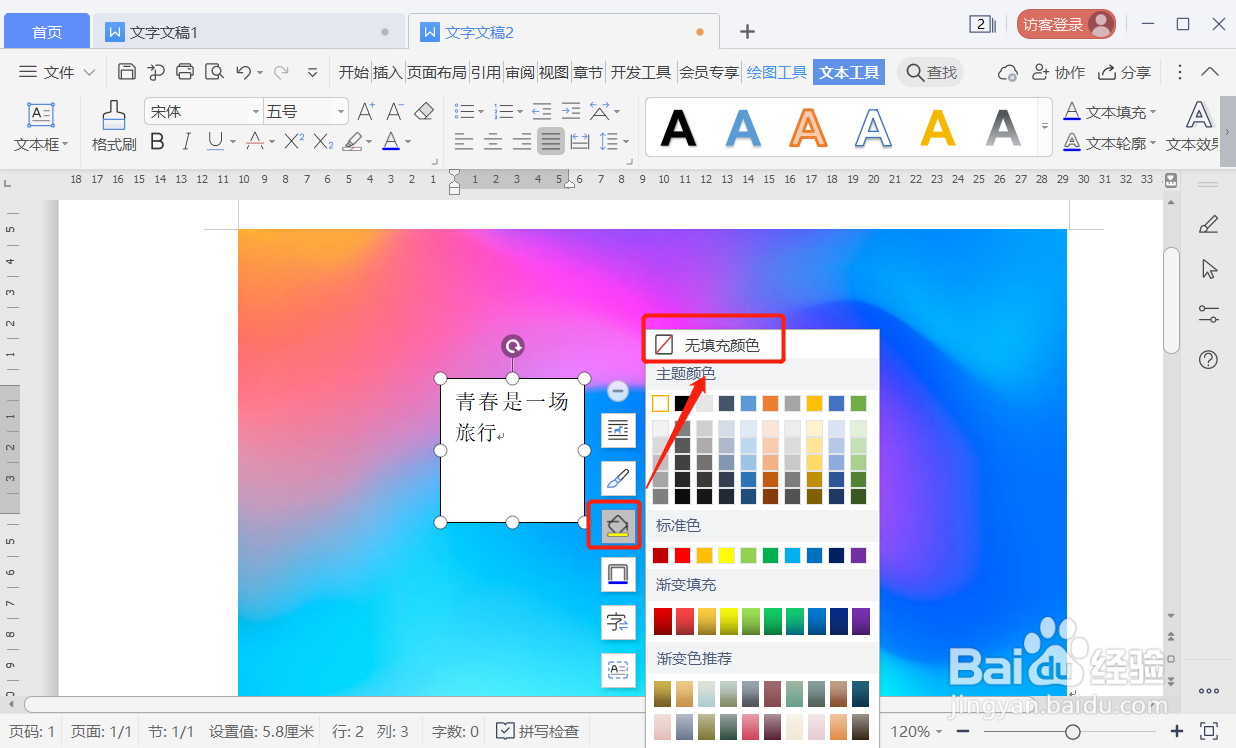Toggle italic formatting
1236x748 pixels.
click(x=184, y=141)
